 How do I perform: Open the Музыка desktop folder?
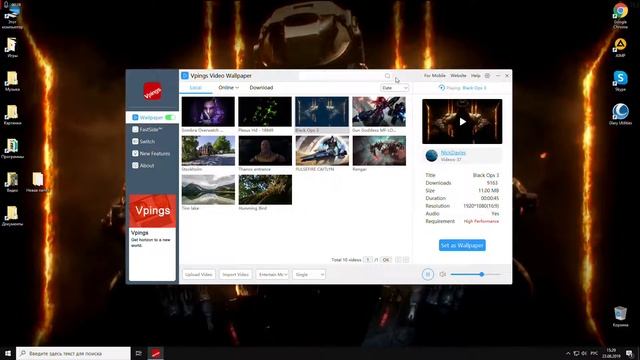tap(12, 81)
